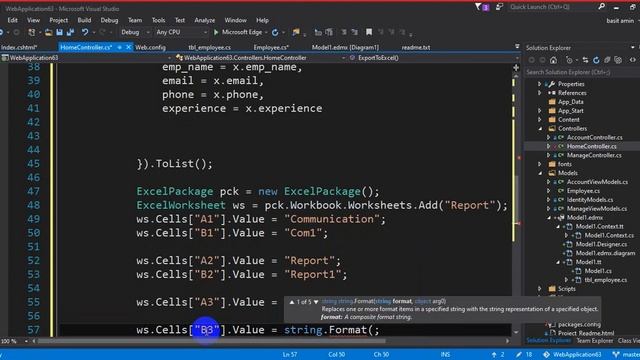Pin the HomeController.cs tab
Image resolution: width=640 pixels, height=360 pixels.
(120, 47)
